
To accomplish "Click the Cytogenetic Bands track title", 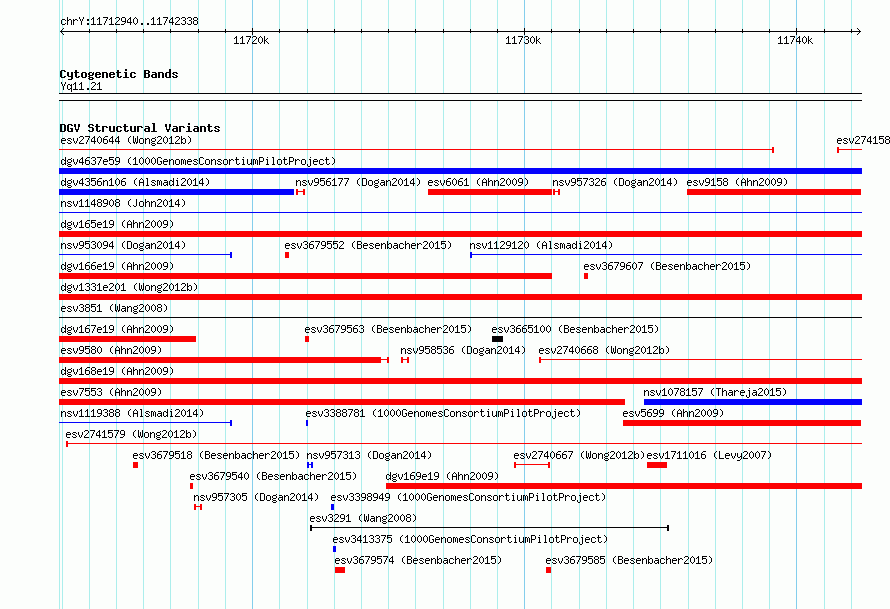I will click(x=119, y=74).
